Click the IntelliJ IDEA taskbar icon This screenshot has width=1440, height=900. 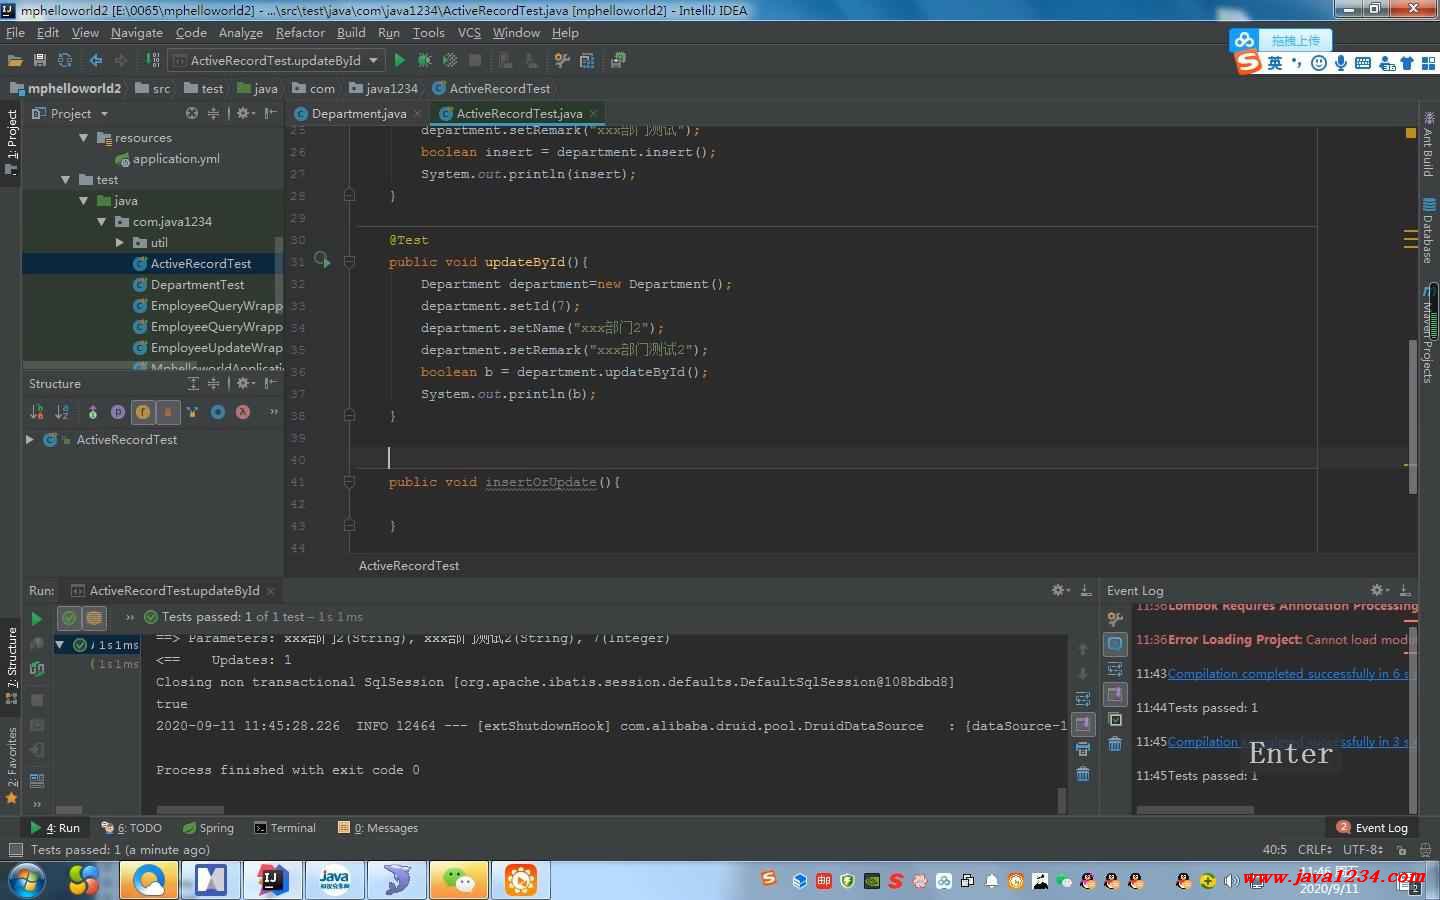(x=272, y=880)
